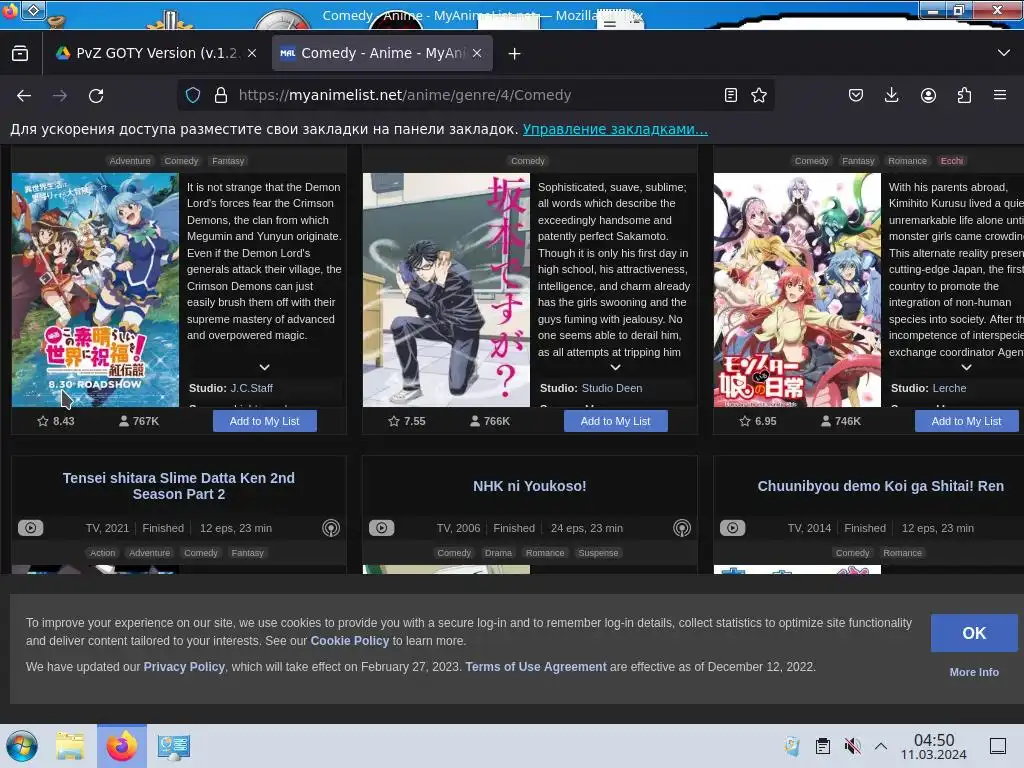Play video preview for Tensei Slime
Viewport: 1024px width, 768px height.
click(x=31, y=528)
